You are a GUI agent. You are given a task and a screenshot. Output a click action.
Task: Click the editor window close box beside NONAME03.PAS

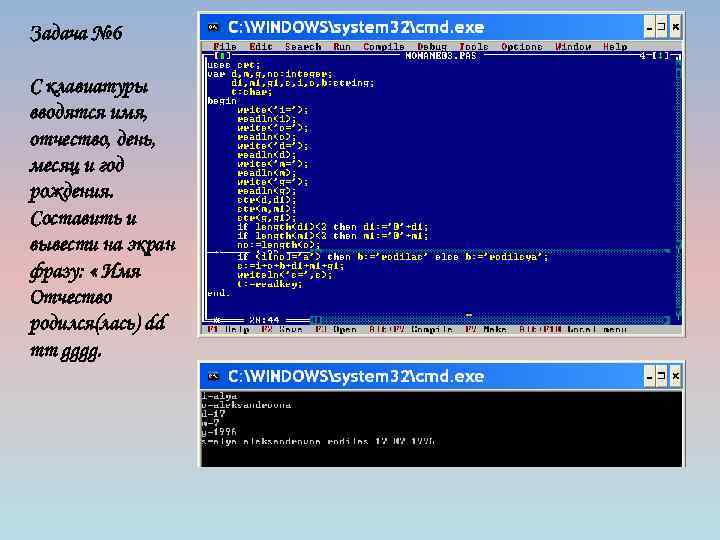[222, 56]
